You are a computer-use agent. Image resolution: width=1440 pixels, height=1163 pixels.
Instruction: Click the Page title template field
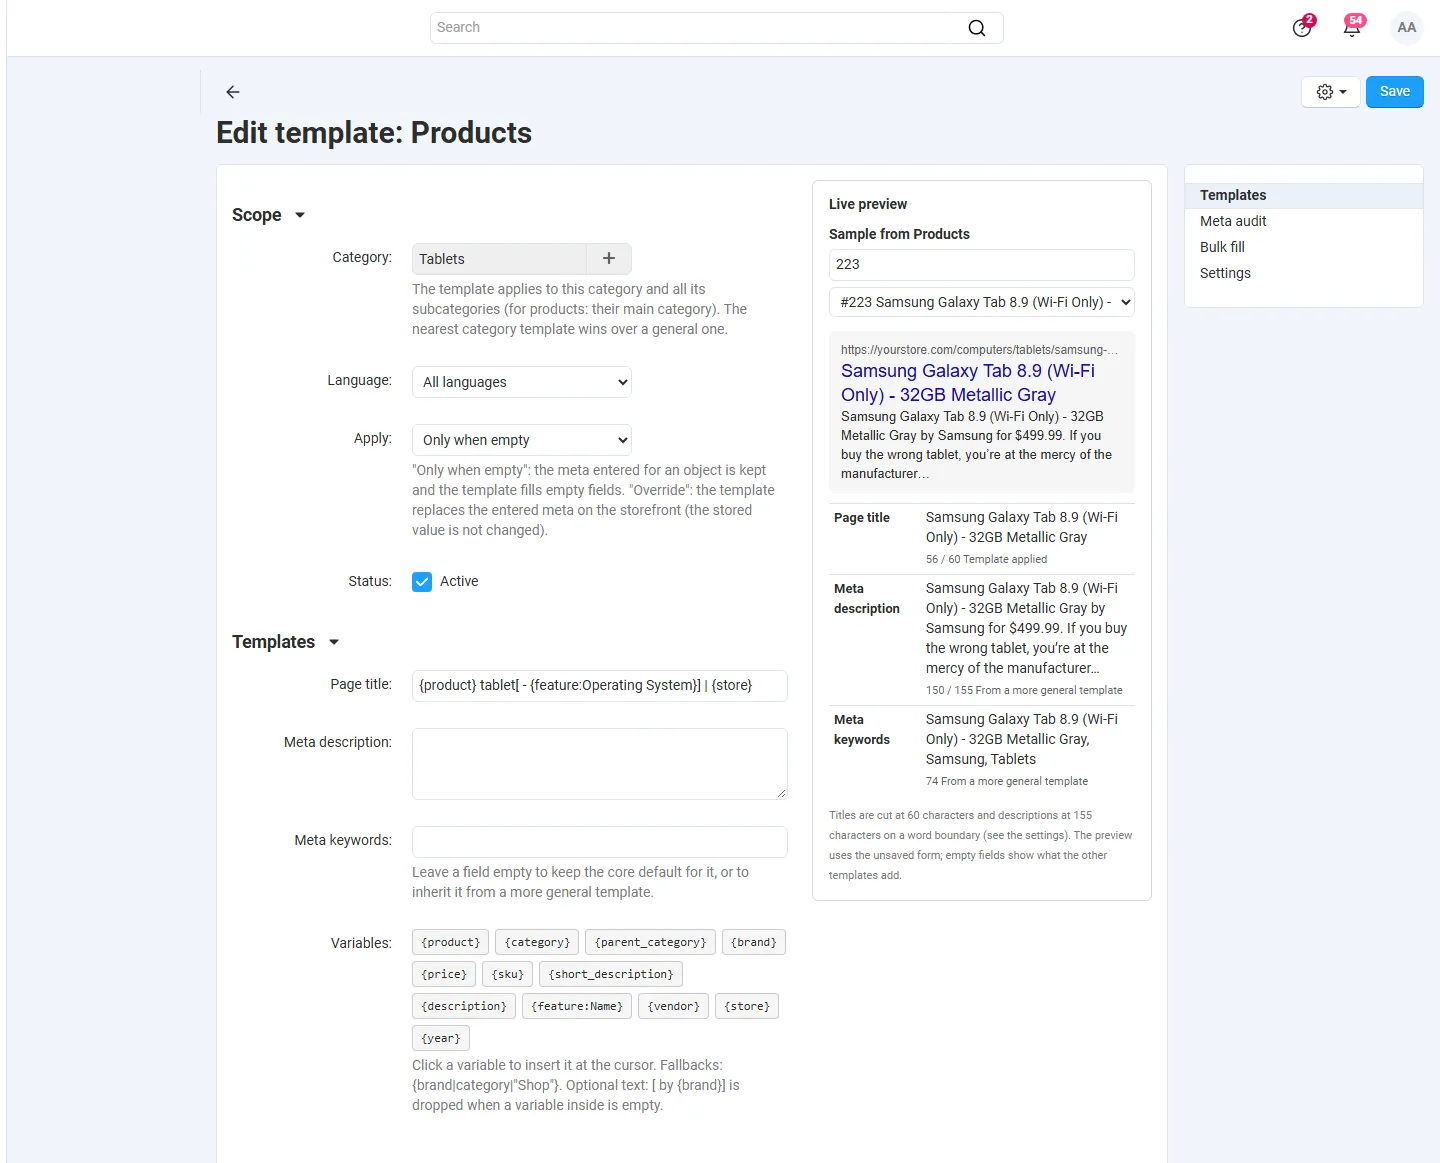click(600, 686)
